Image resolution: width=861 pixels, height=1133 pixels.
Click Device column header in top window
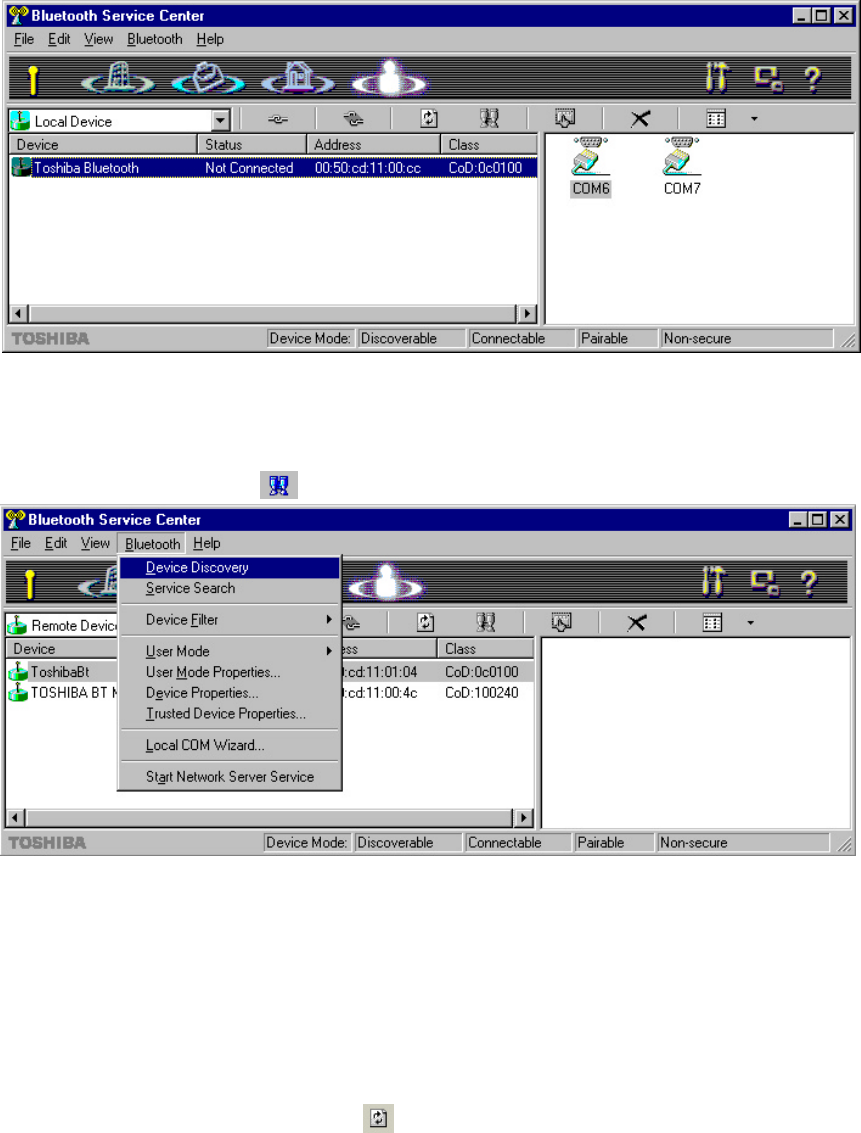[103, 145]
